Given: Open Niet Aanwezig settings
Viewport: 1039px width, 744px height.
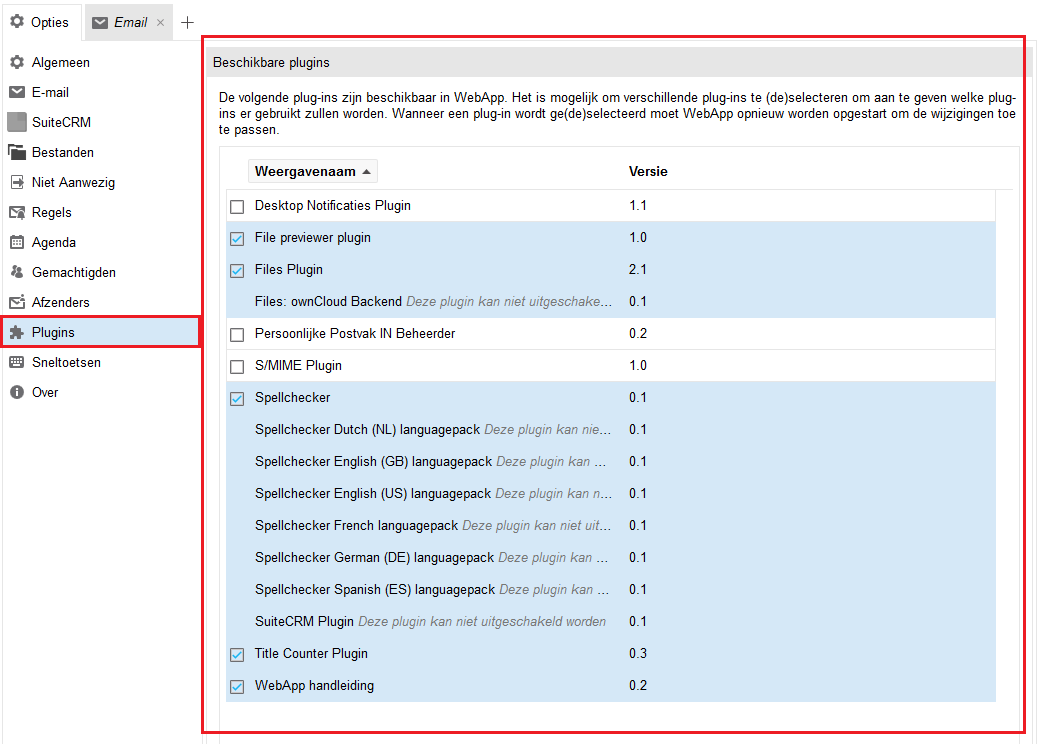Looking at the screenshot, I should (x=101, y=182).
